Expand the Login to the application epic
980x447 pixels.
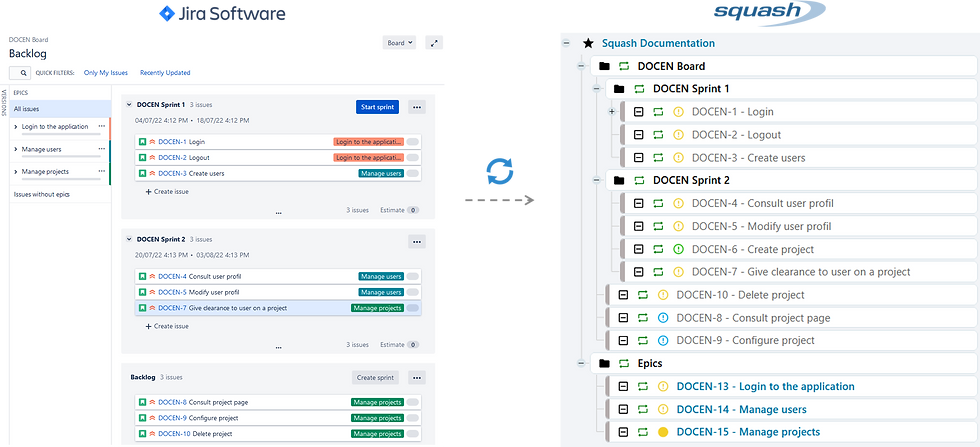(x=16, y=126)
